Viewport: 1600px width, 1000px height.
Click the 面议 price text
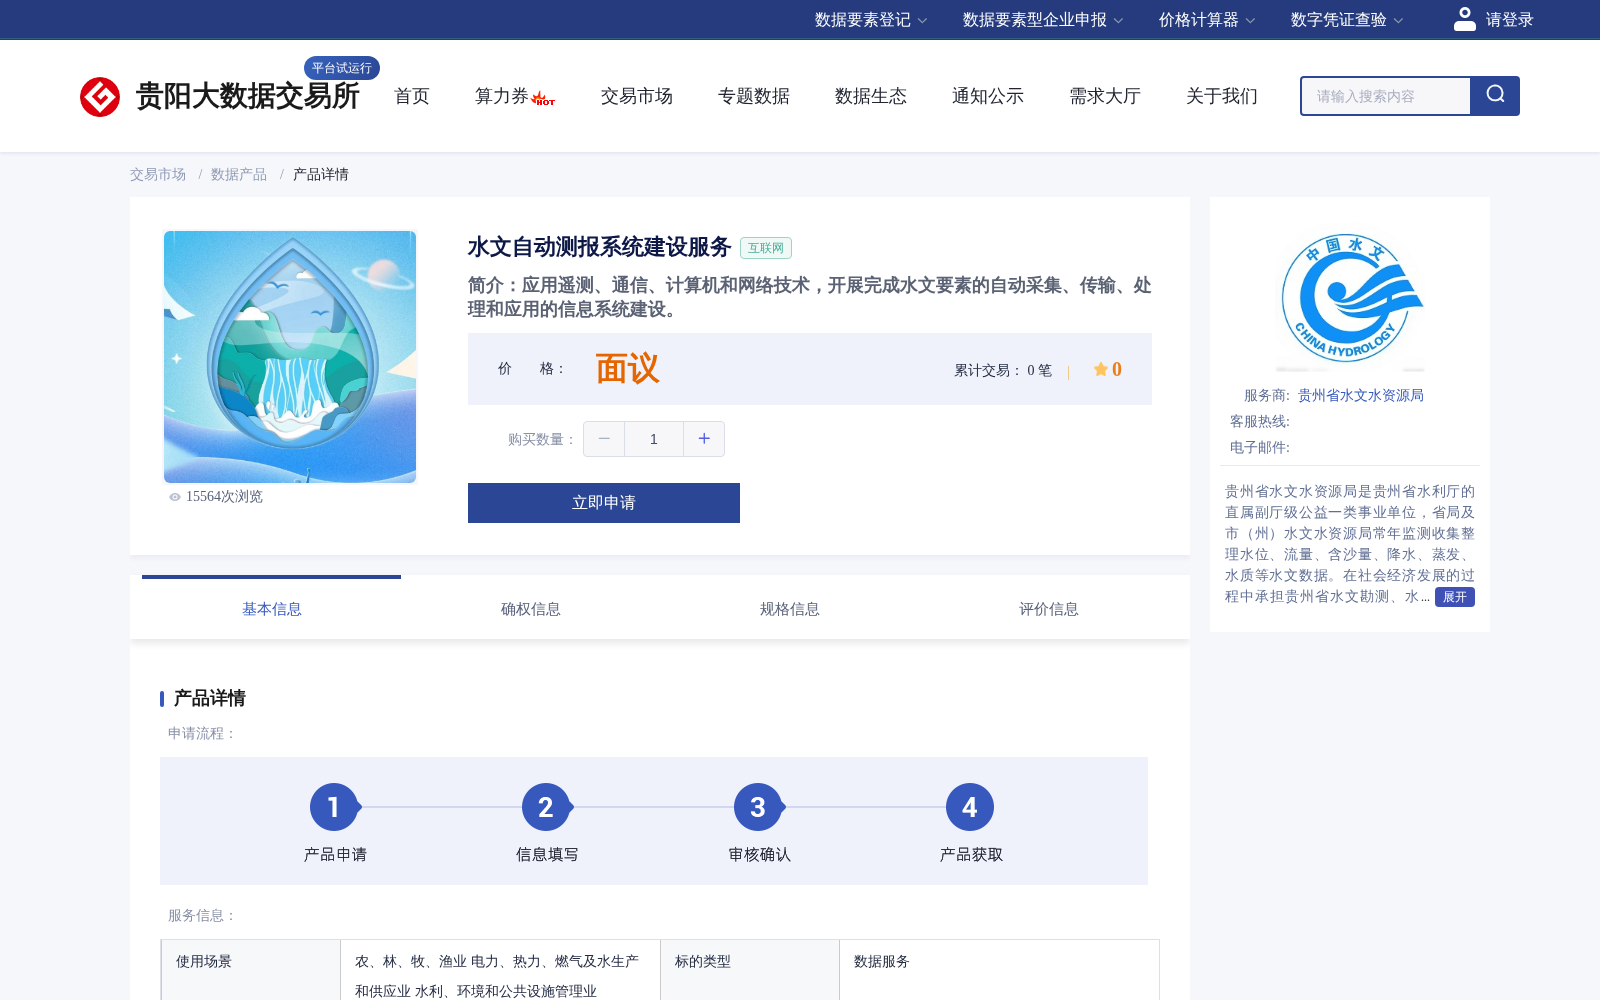[x=627, y=369]
